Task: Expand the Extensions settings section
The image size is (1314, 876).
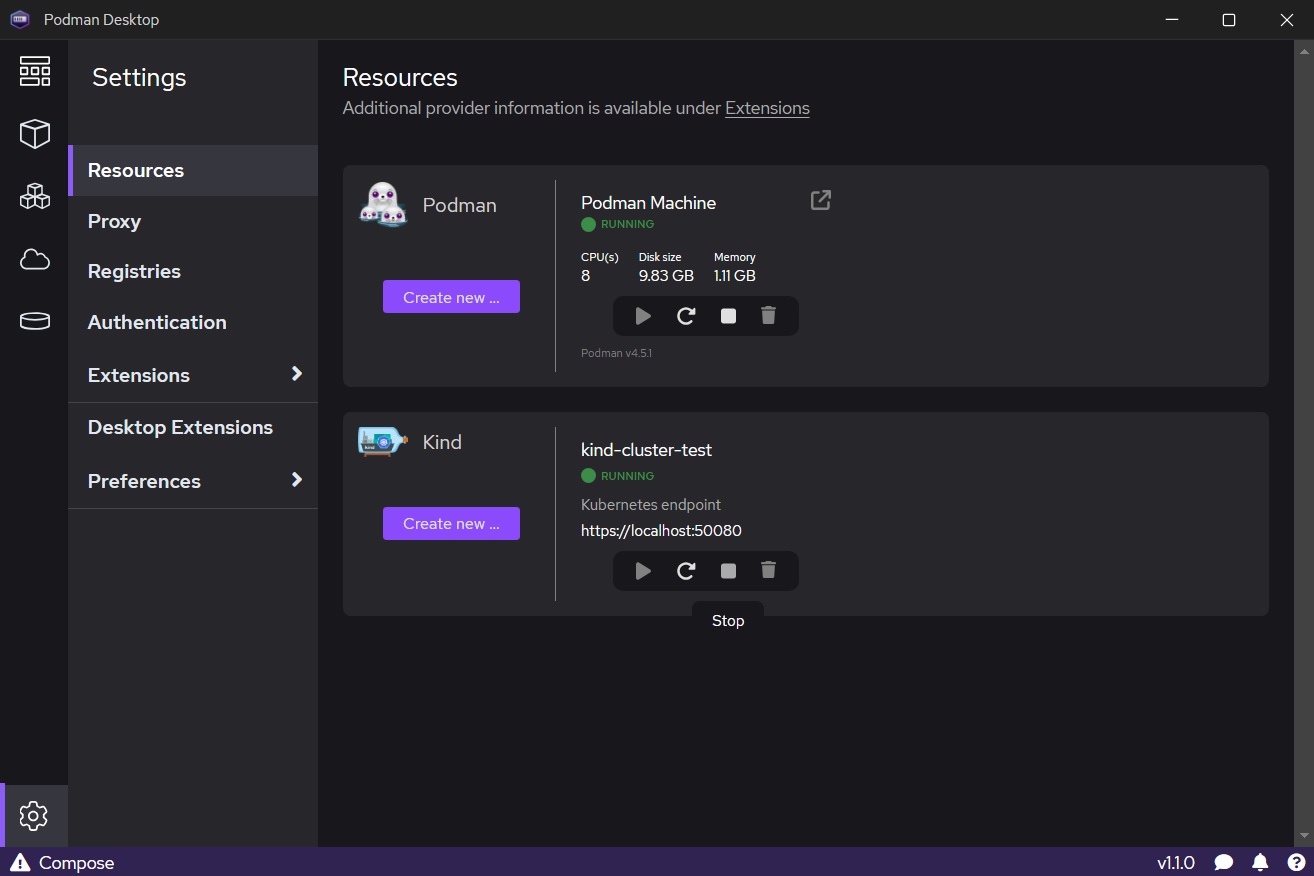Action: pyautogui.click(x=296, y=374)
